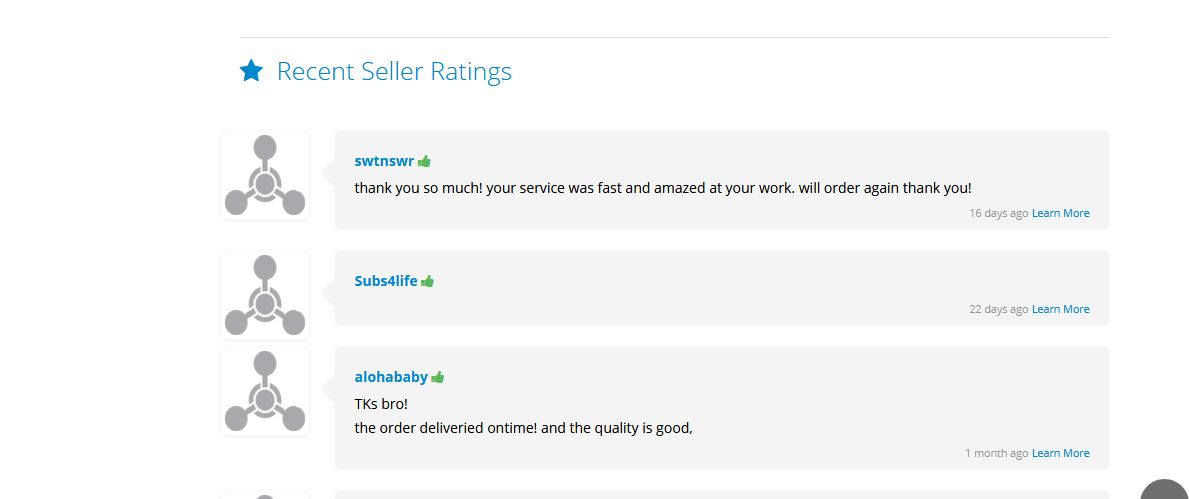
Task: Click swtnswr's "thank you so much" review text
Action: tap(662, 187)
